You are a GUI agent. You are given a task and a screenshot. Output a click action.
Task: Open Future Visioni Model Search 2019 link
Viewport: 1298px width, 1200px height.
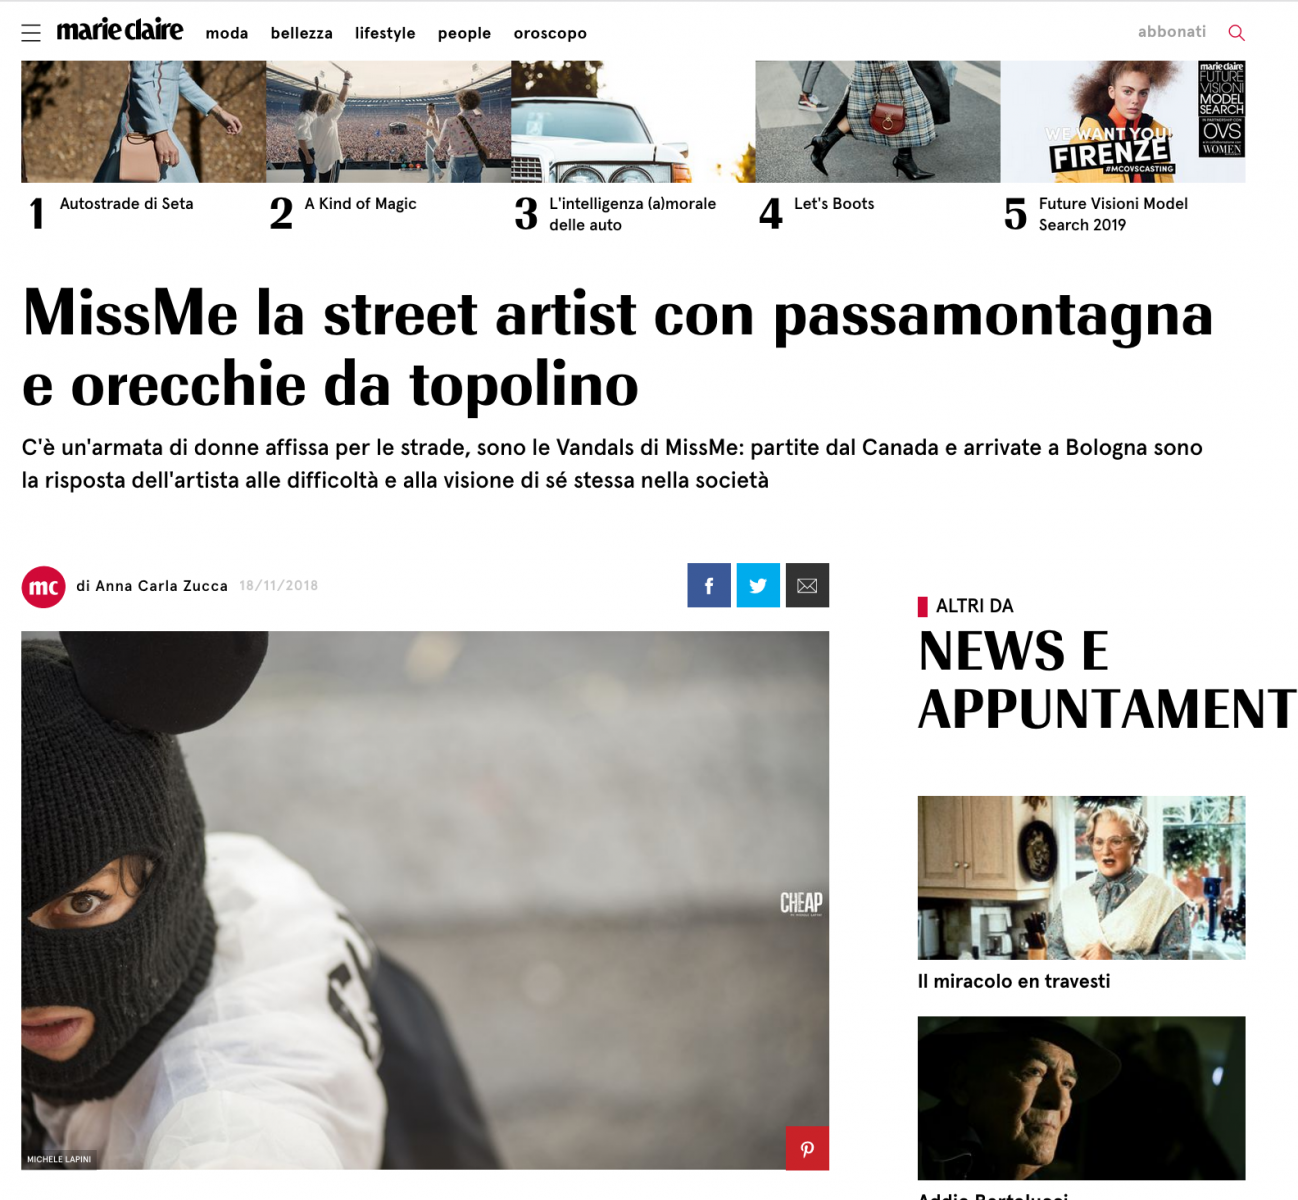[x=1113, y=214]
